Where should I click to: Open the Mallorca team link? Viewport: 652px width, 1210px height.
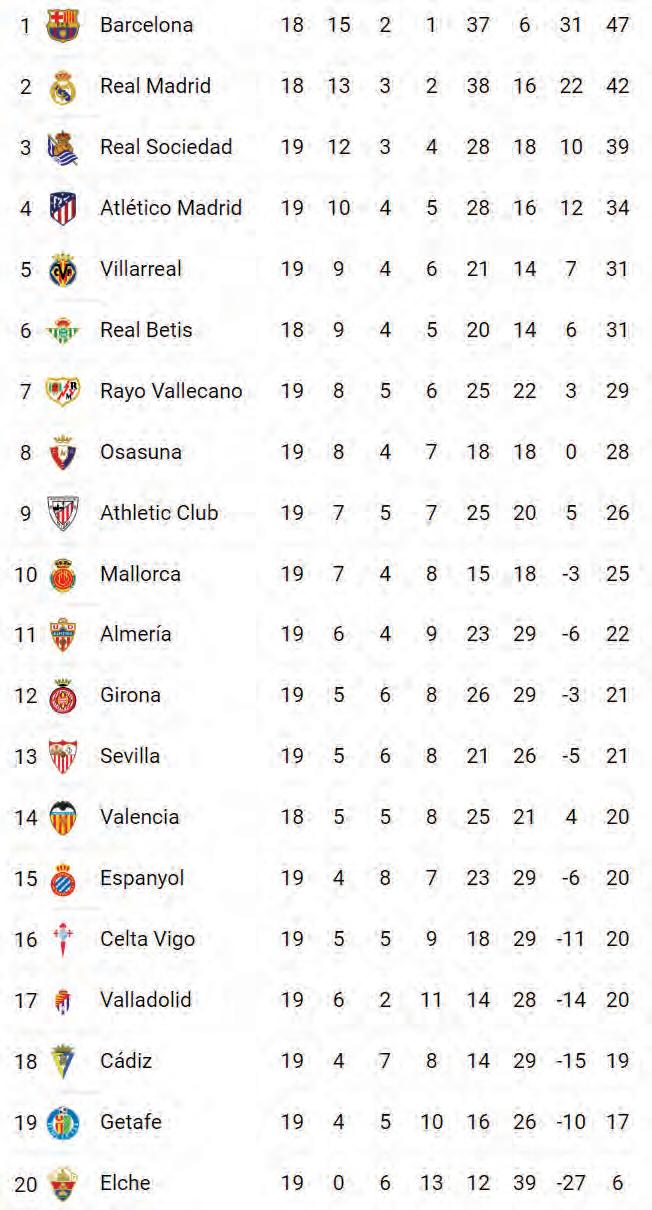tap(140, 574)
